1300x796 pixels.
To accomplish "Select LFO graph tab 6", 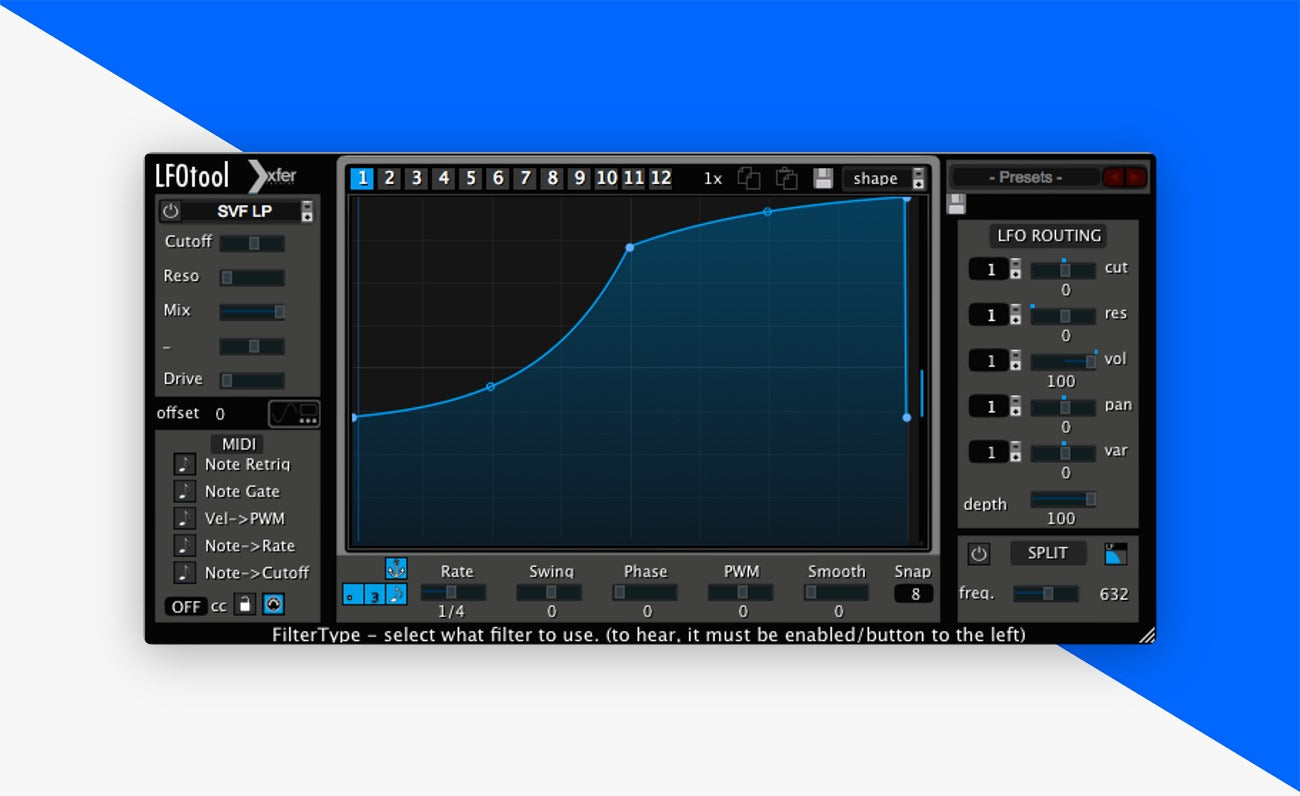I will click(498, 178).
